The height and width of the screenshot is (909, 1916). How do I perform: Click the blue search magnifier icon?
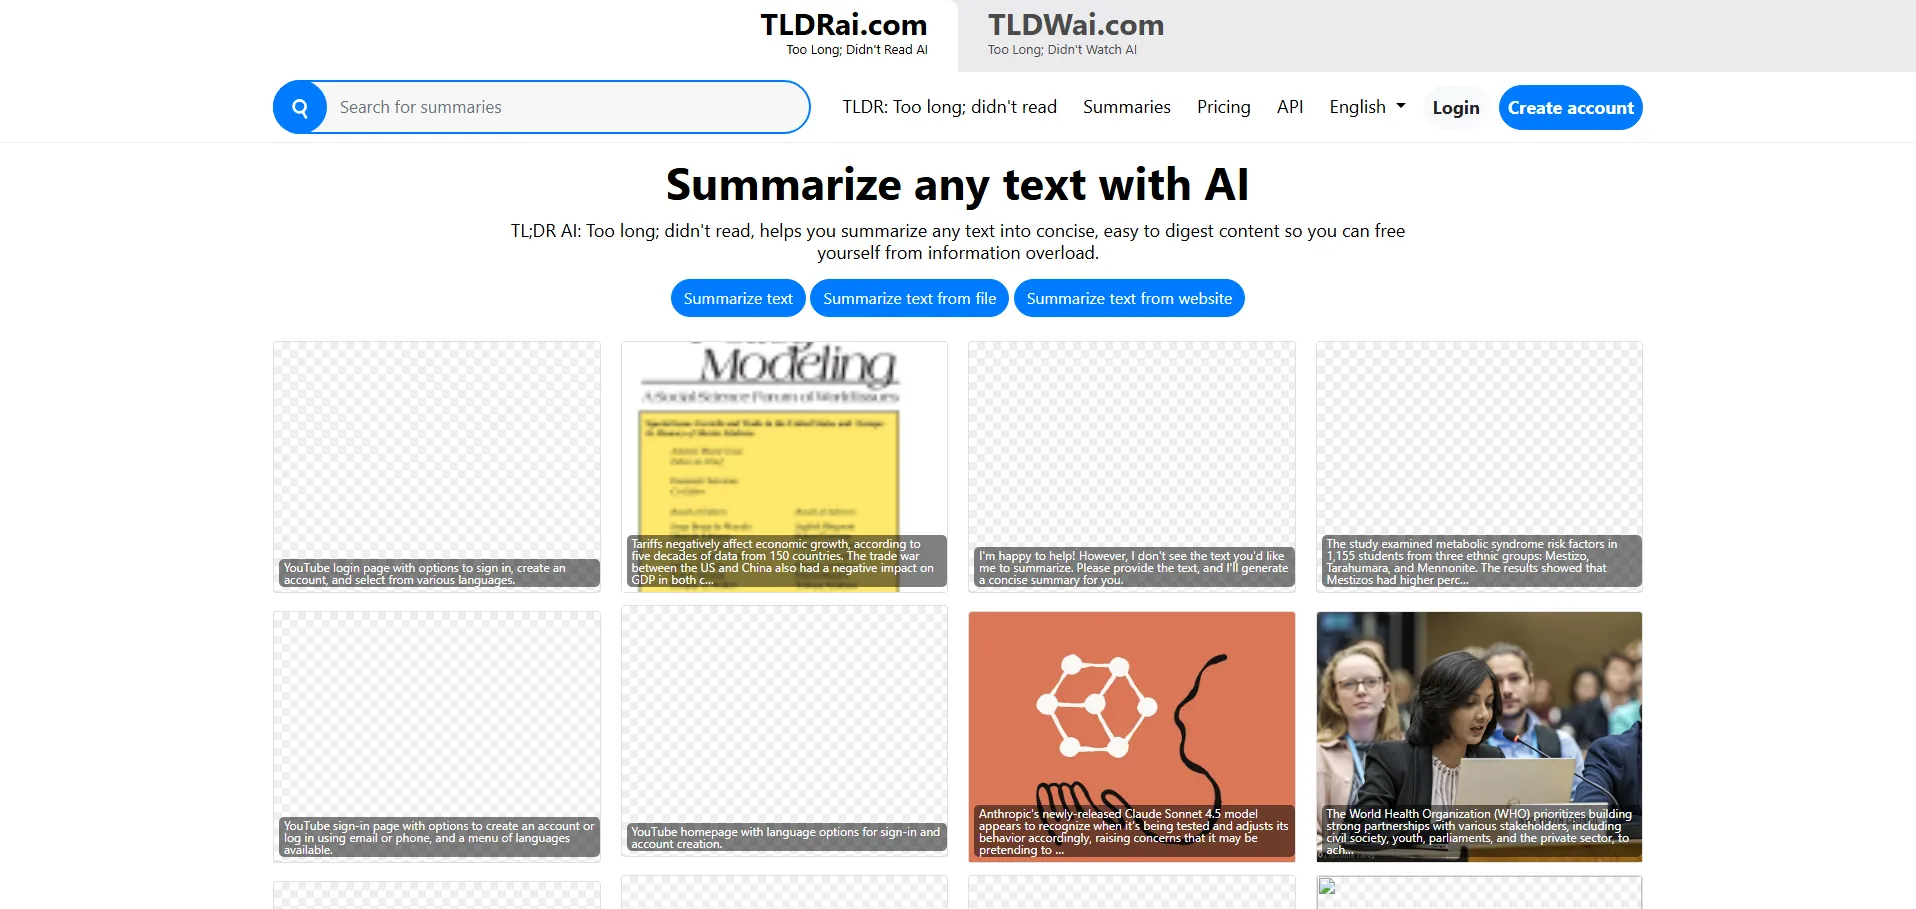click(300, 108)
